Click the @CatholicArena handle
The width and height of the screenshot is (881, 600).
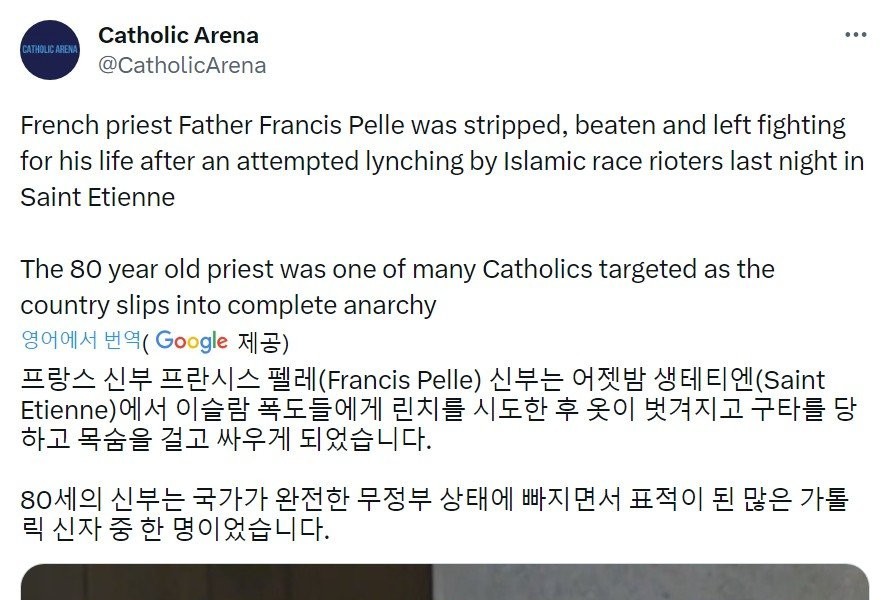click(x=182, y=66)
